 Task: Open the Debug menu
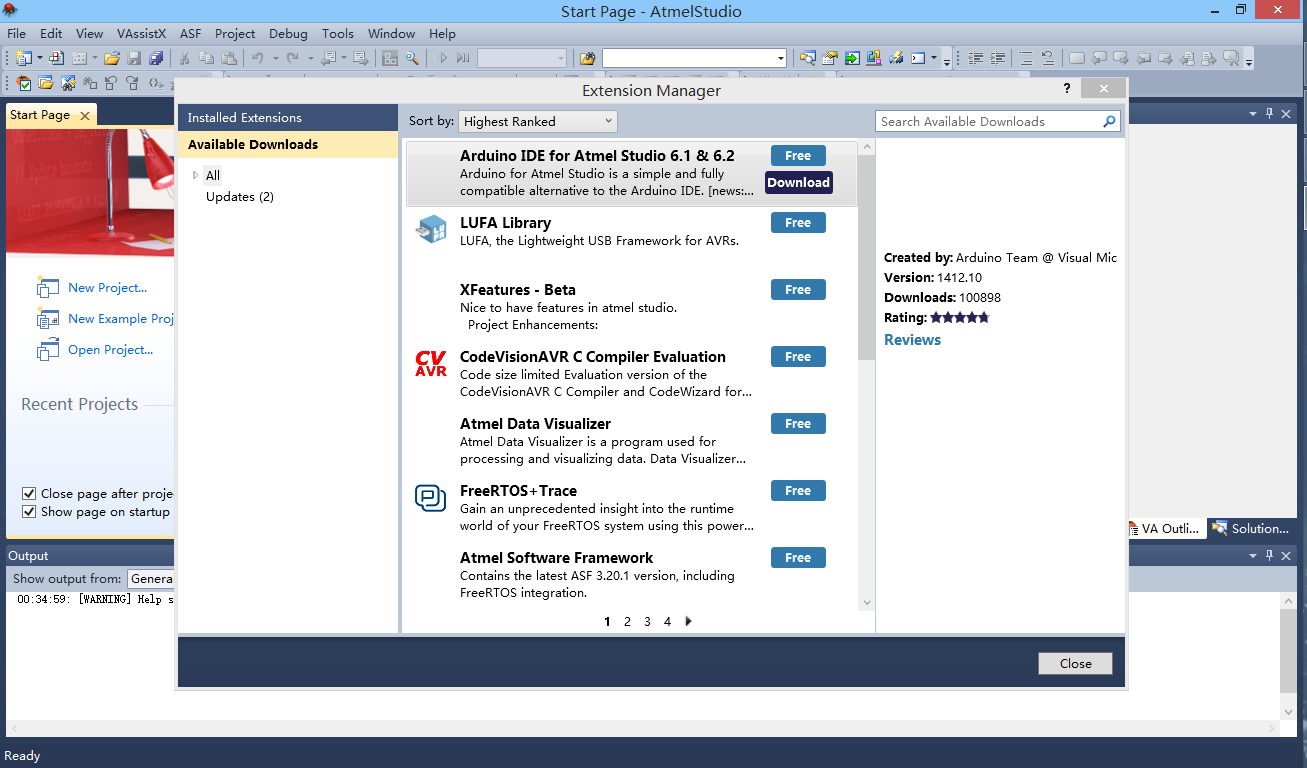[x=288, y=33]
